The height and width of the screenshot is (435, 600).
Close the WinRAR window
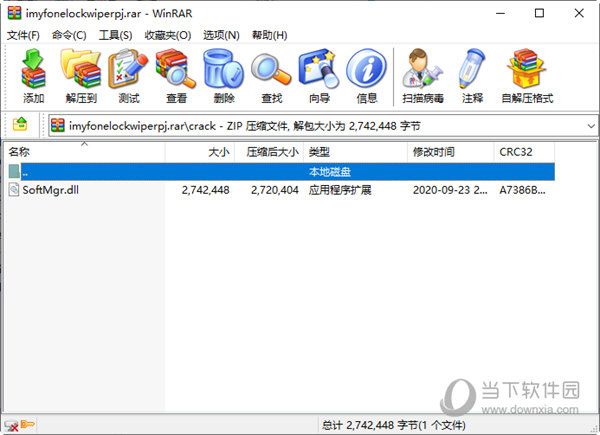579,13
